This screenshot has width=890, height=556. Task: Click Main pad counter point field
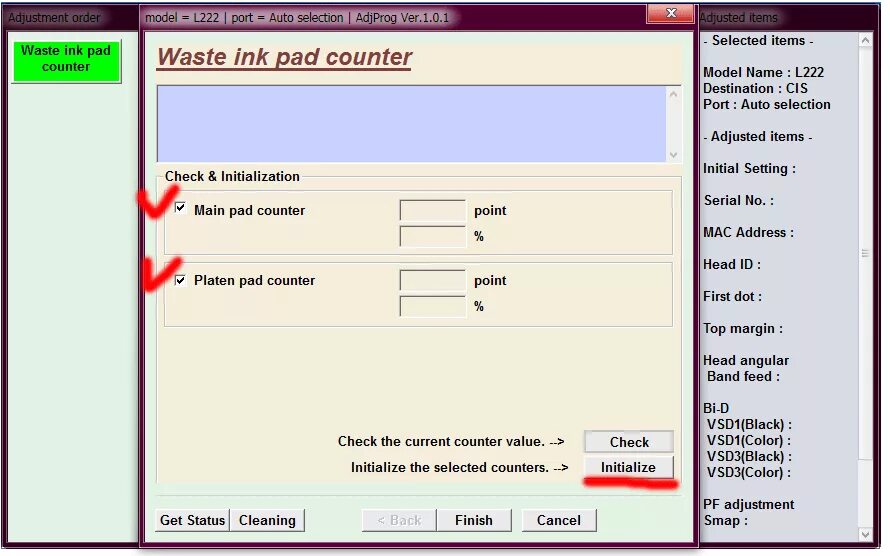click(433, 210)
